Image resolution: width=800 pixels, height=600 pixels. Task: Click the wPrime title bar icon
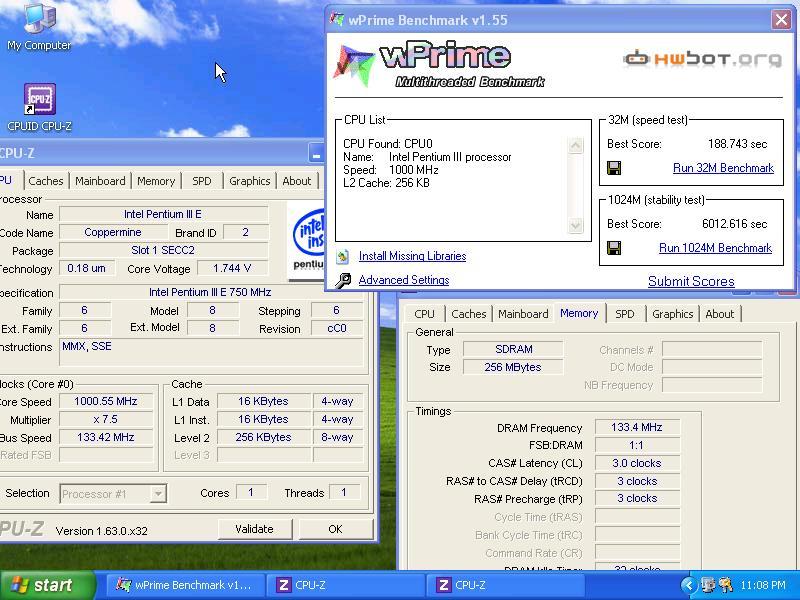point(337,20)
